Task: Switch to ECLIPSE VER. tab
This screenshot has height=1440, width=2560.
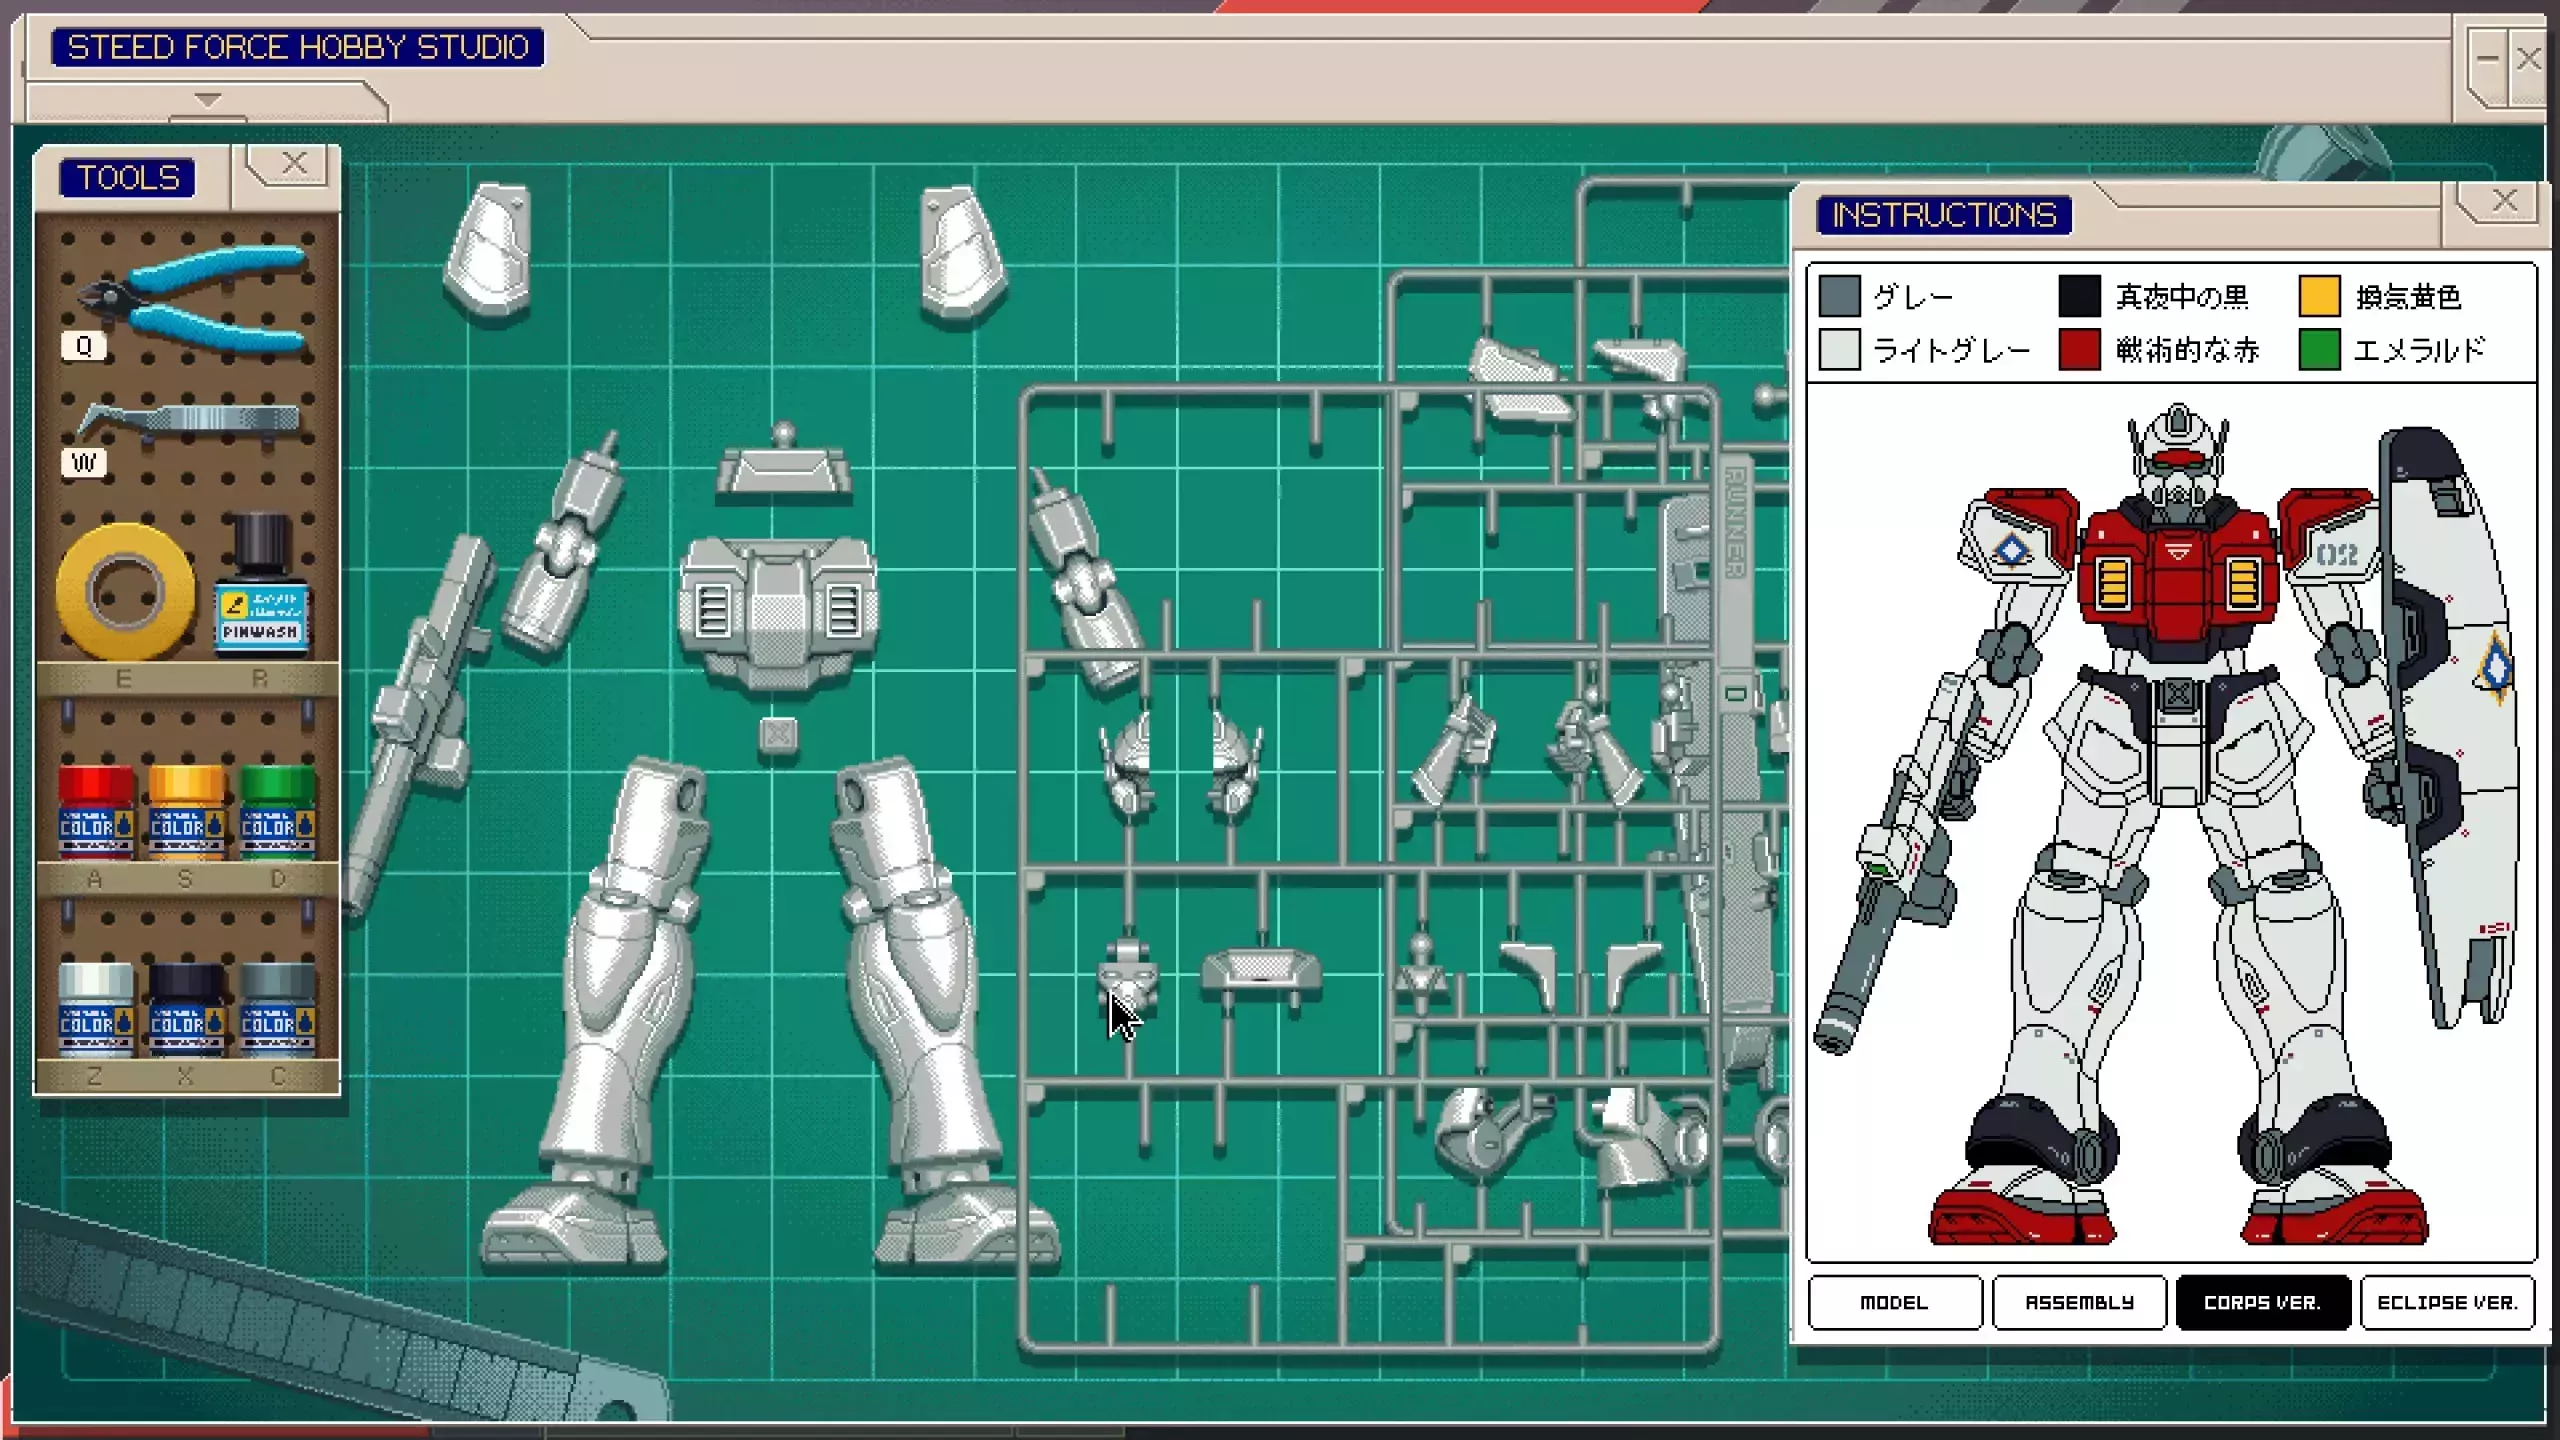Action: [2447, 1302]
